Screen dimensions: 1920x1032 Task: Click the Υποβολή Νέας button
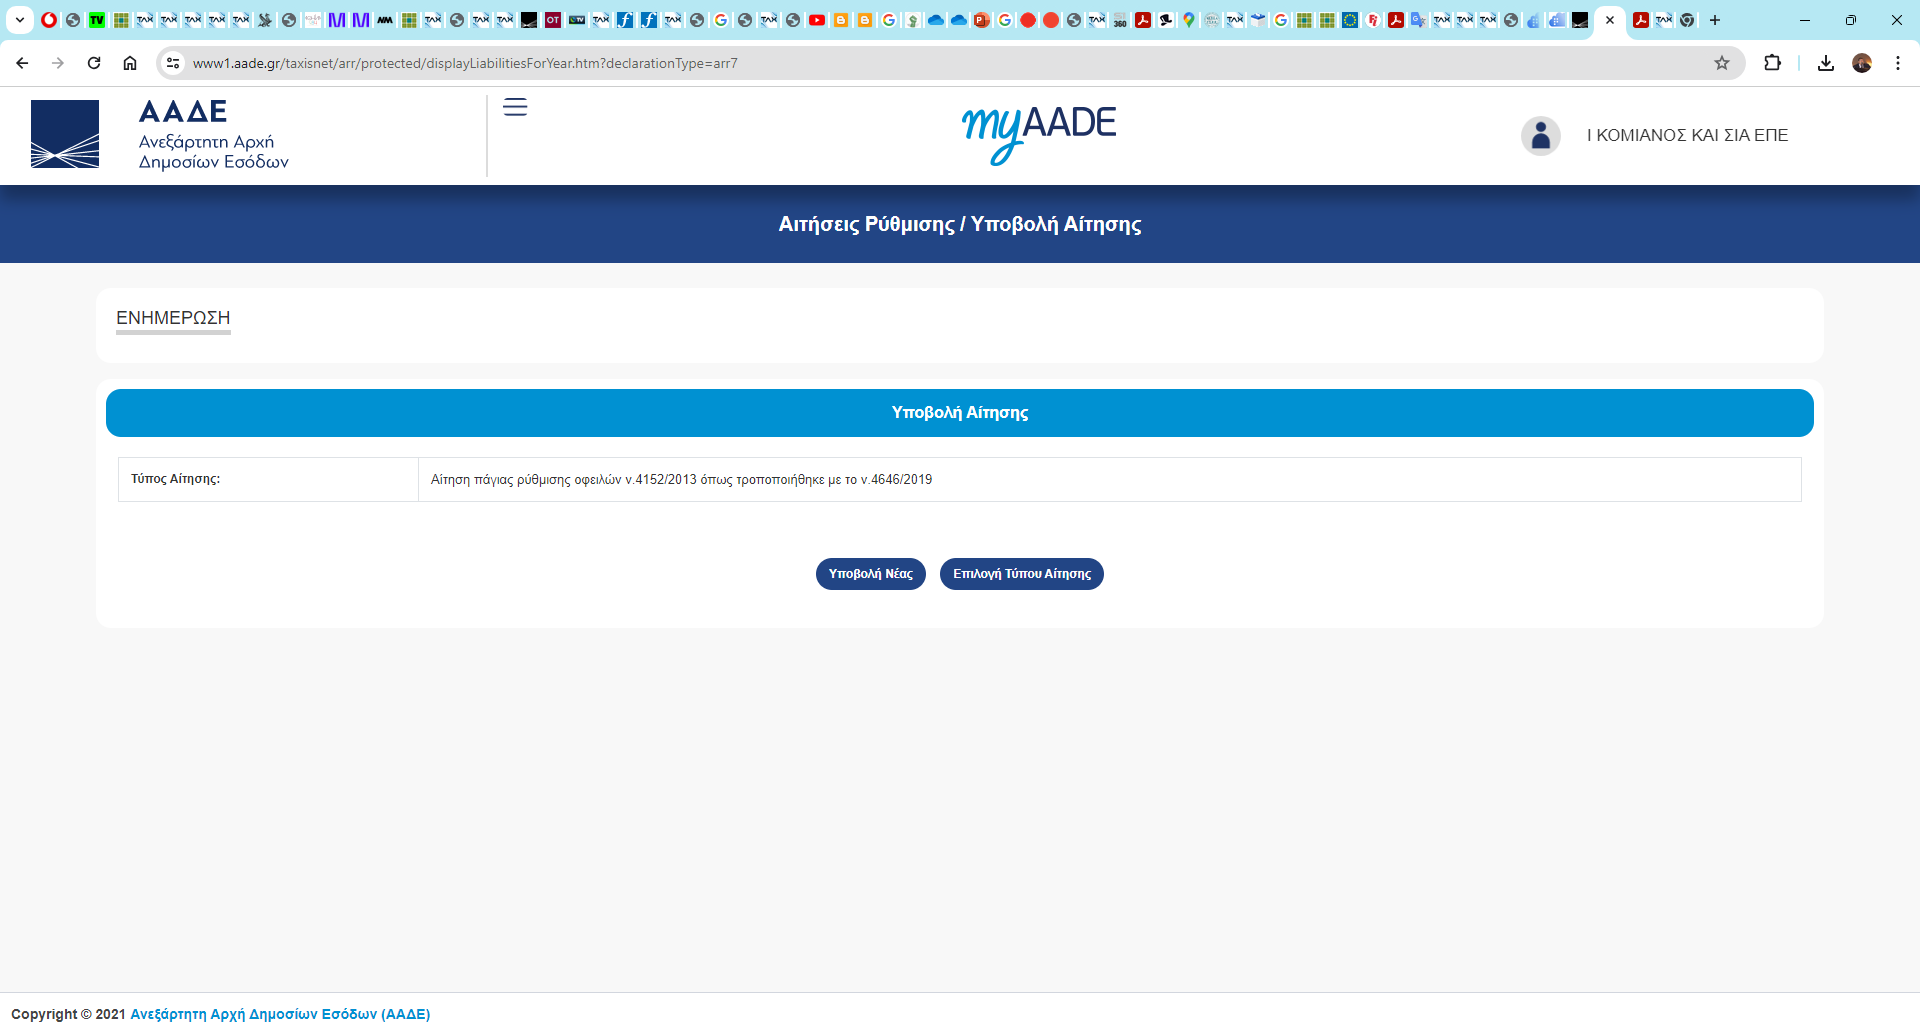pos(870,574)
